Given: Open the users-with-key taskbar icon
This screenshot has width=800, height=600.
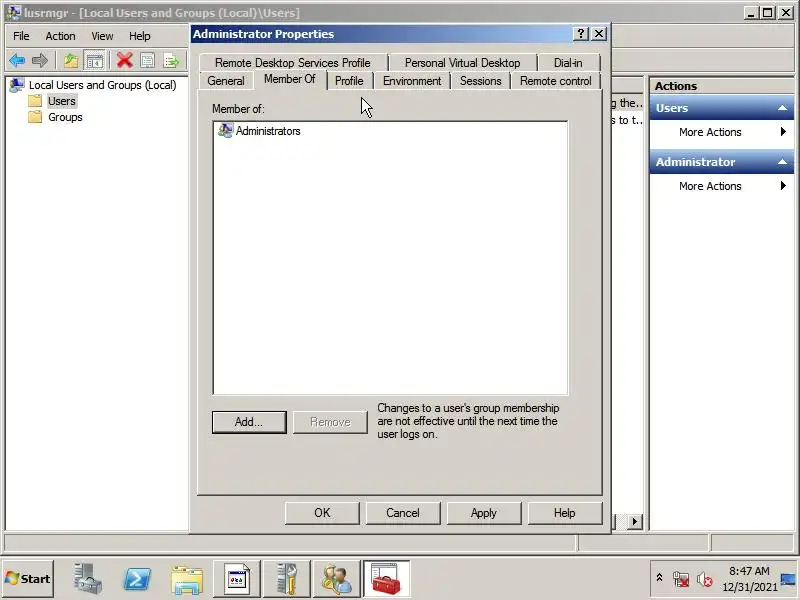Looking at the screenshot, I should pos(337,579).
